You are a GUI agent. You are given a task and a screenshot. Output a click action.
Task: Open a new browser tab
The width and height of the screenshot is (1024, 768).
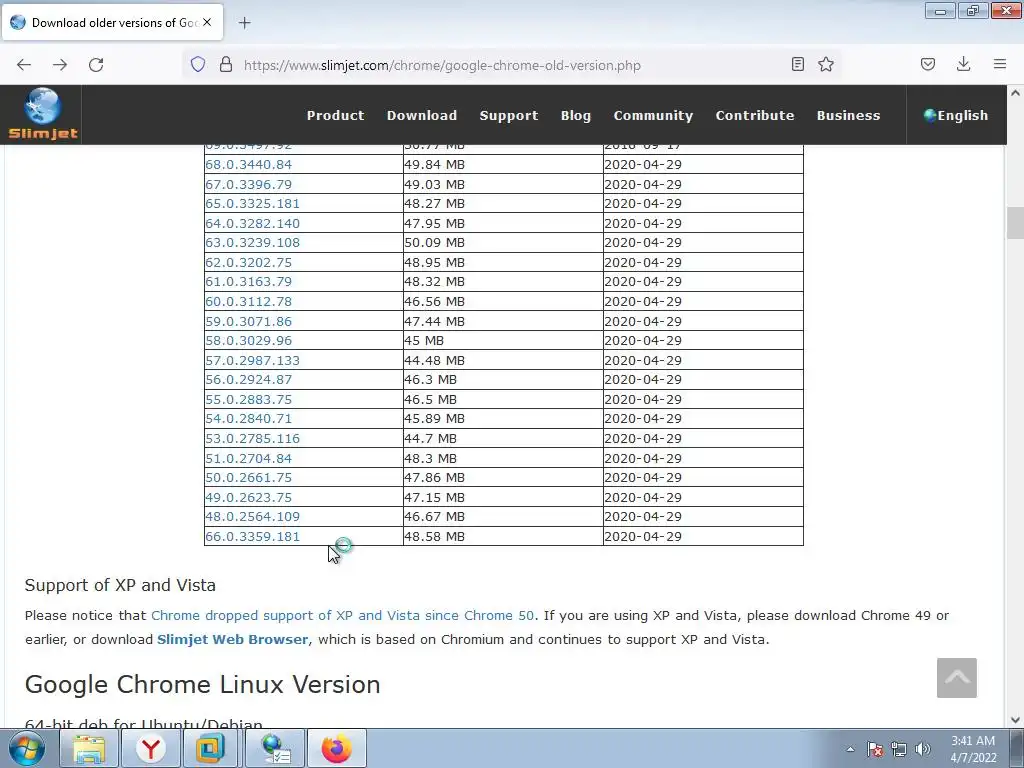(244, 23)
